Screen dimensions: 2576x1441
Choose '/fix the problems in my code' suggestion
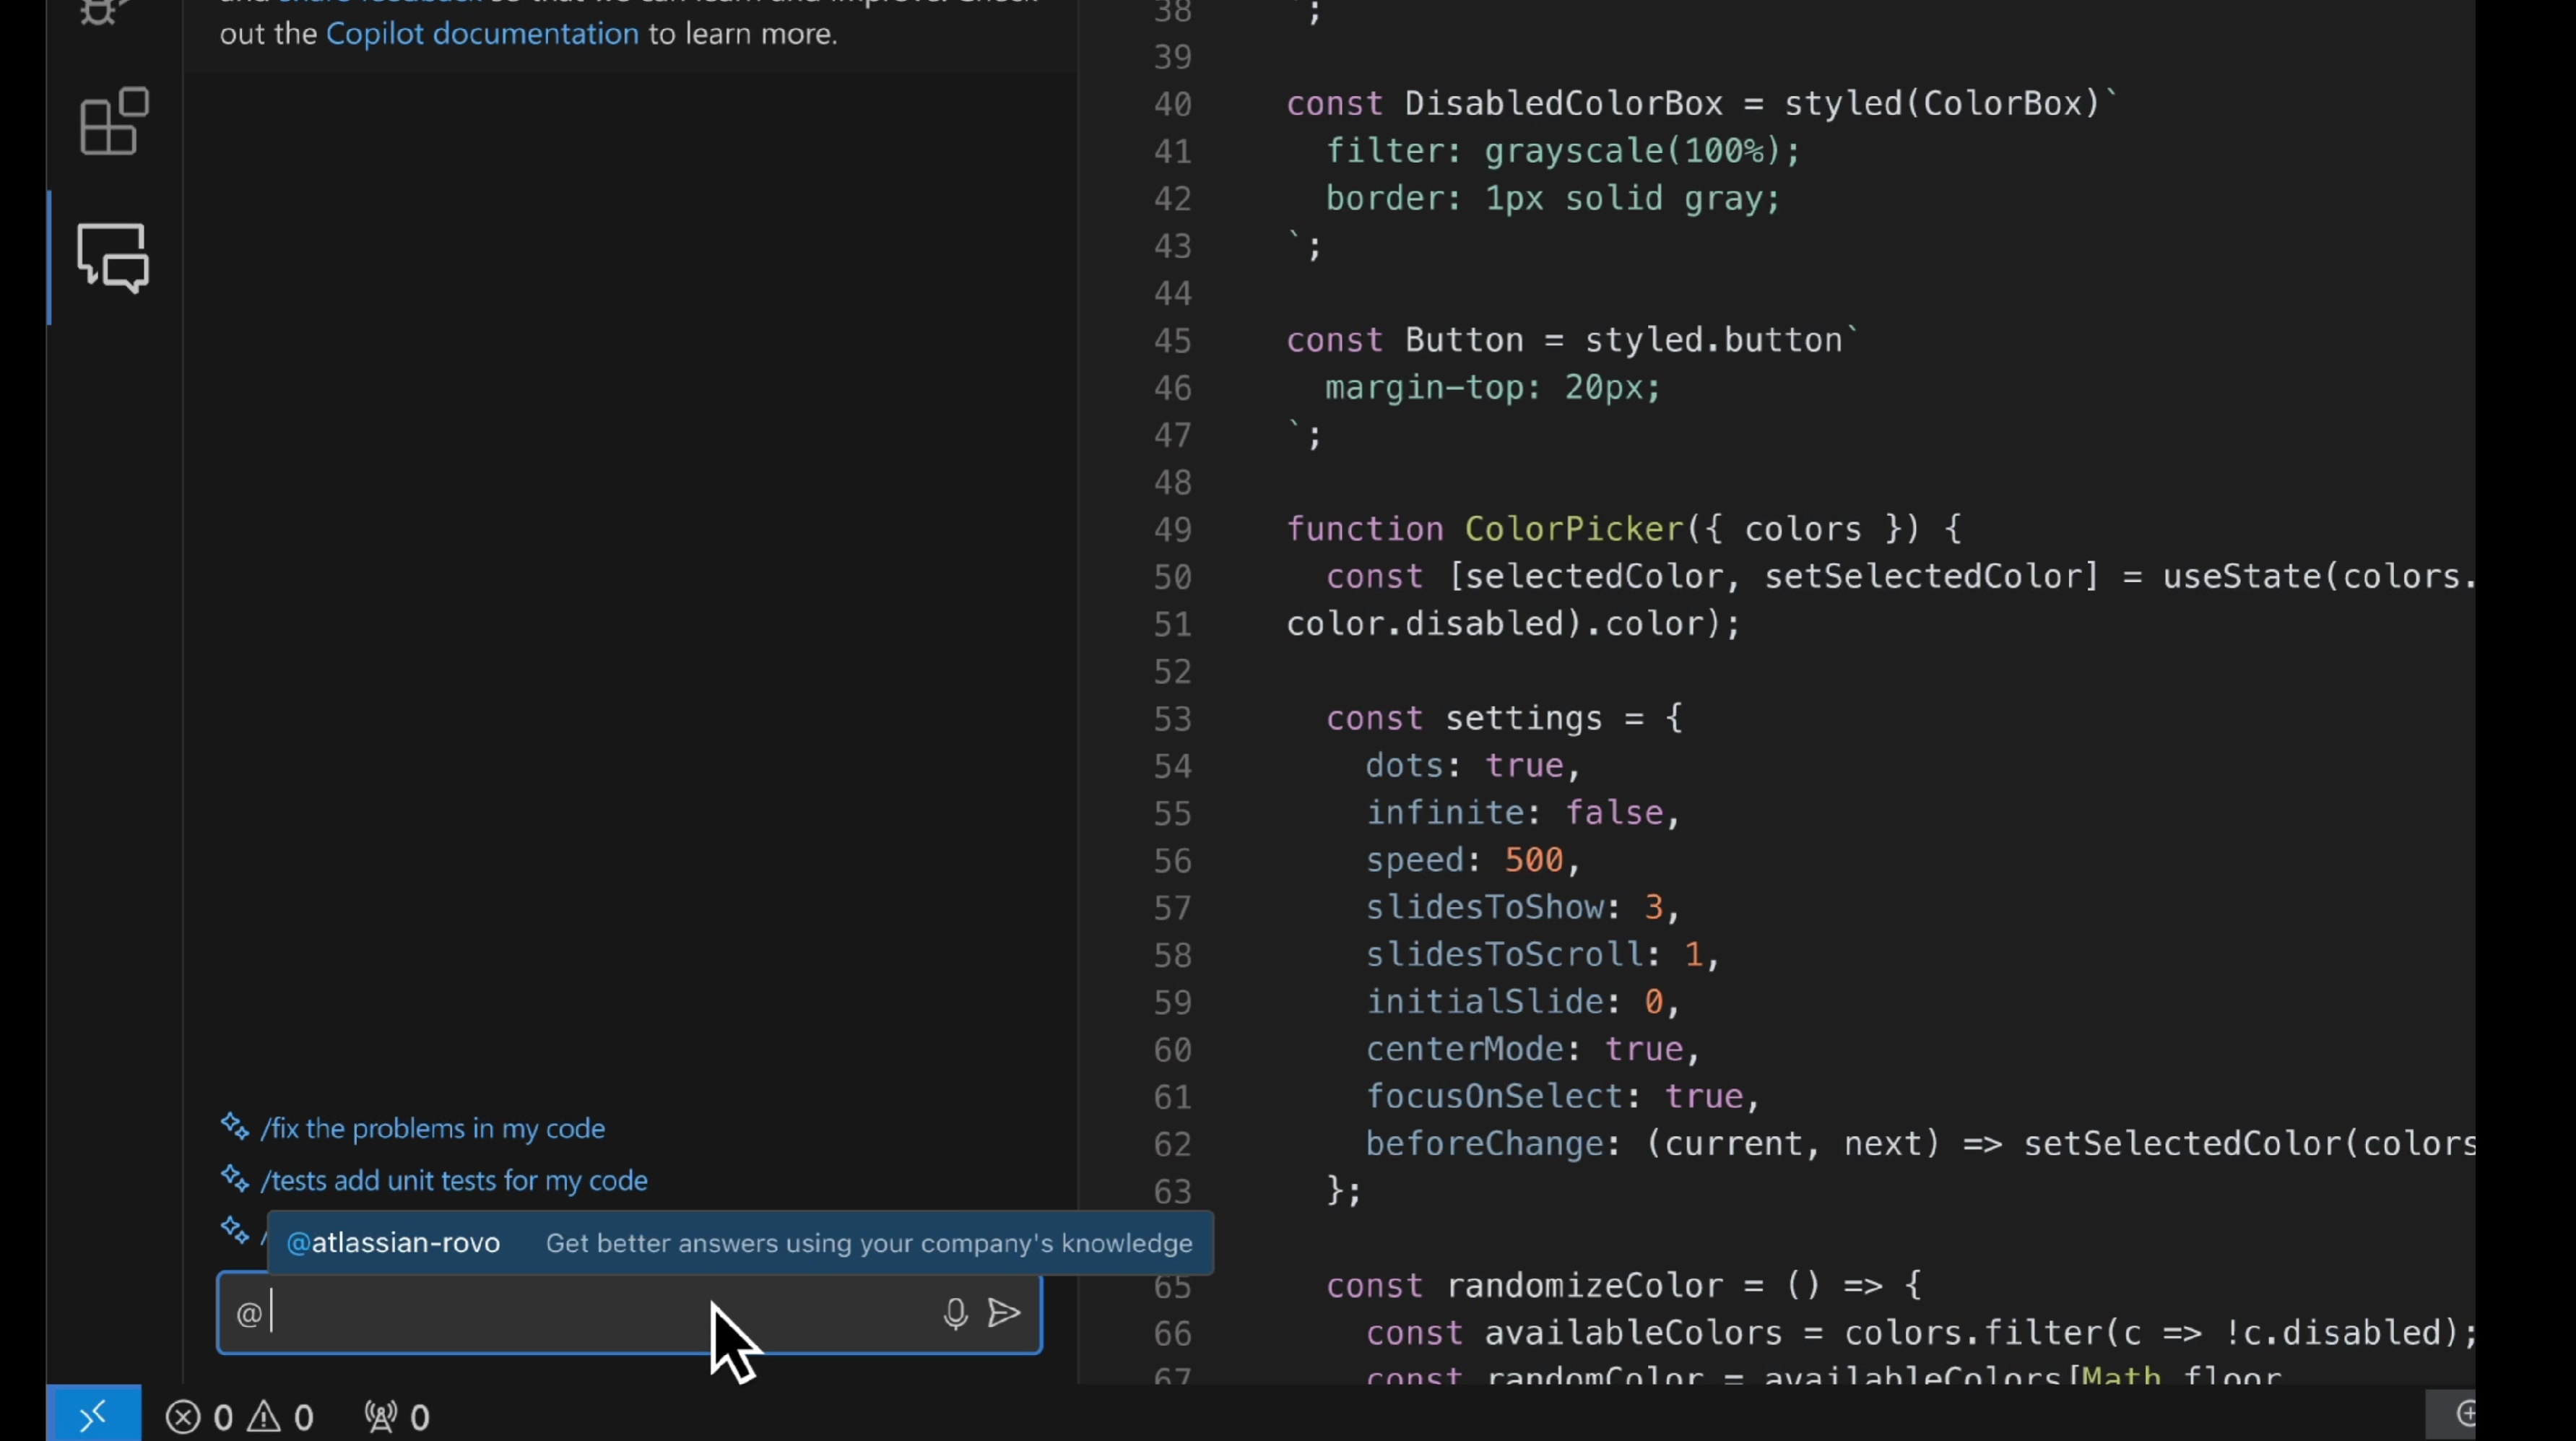click(x=432, y=1128)
